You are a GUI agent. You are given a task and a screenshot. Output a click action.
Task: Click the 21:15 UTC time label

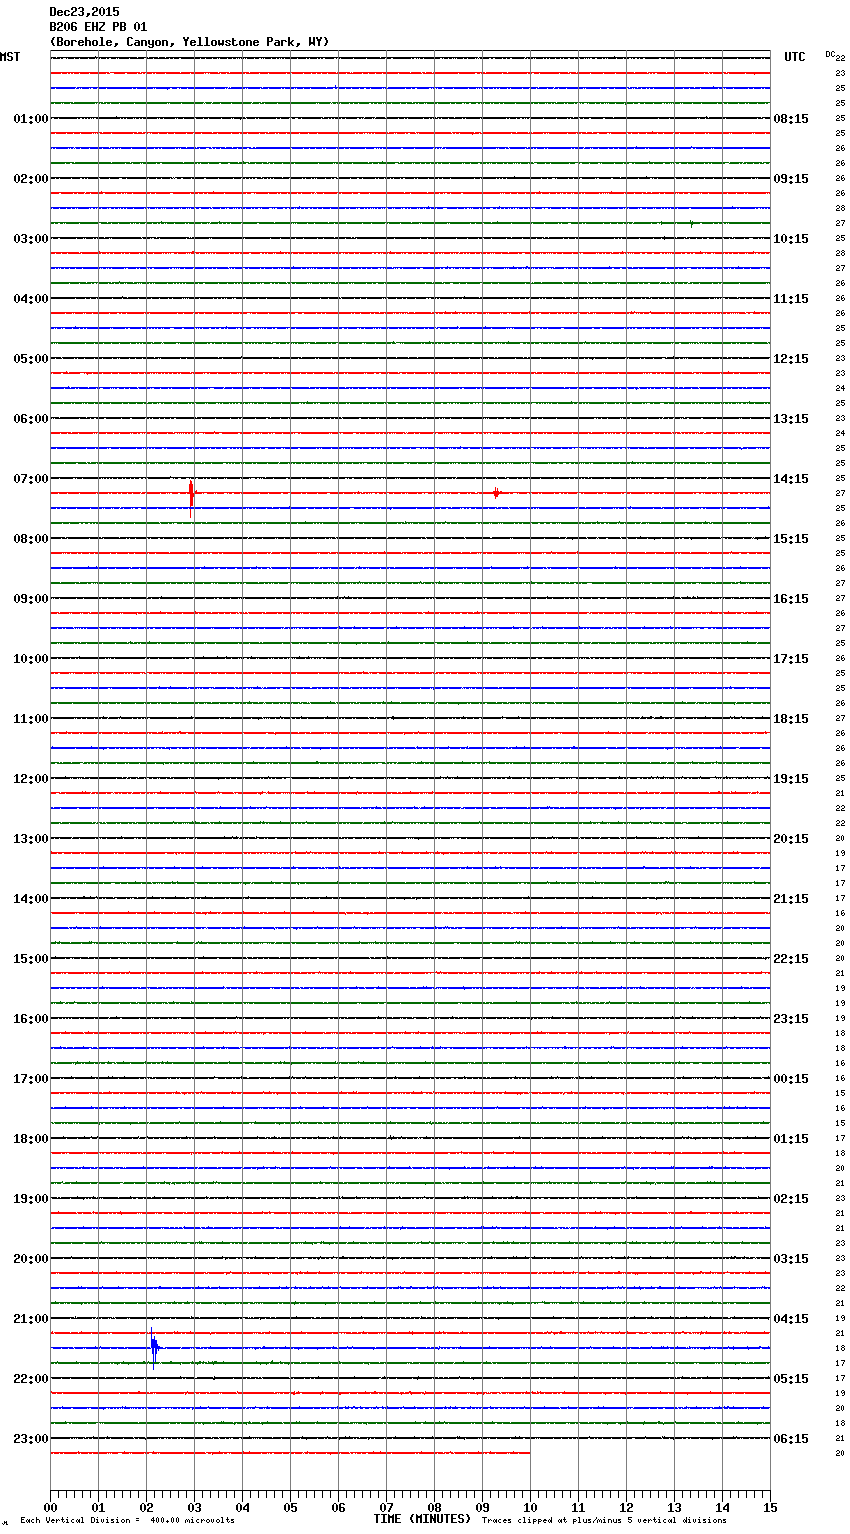click(x=791, y=899)
